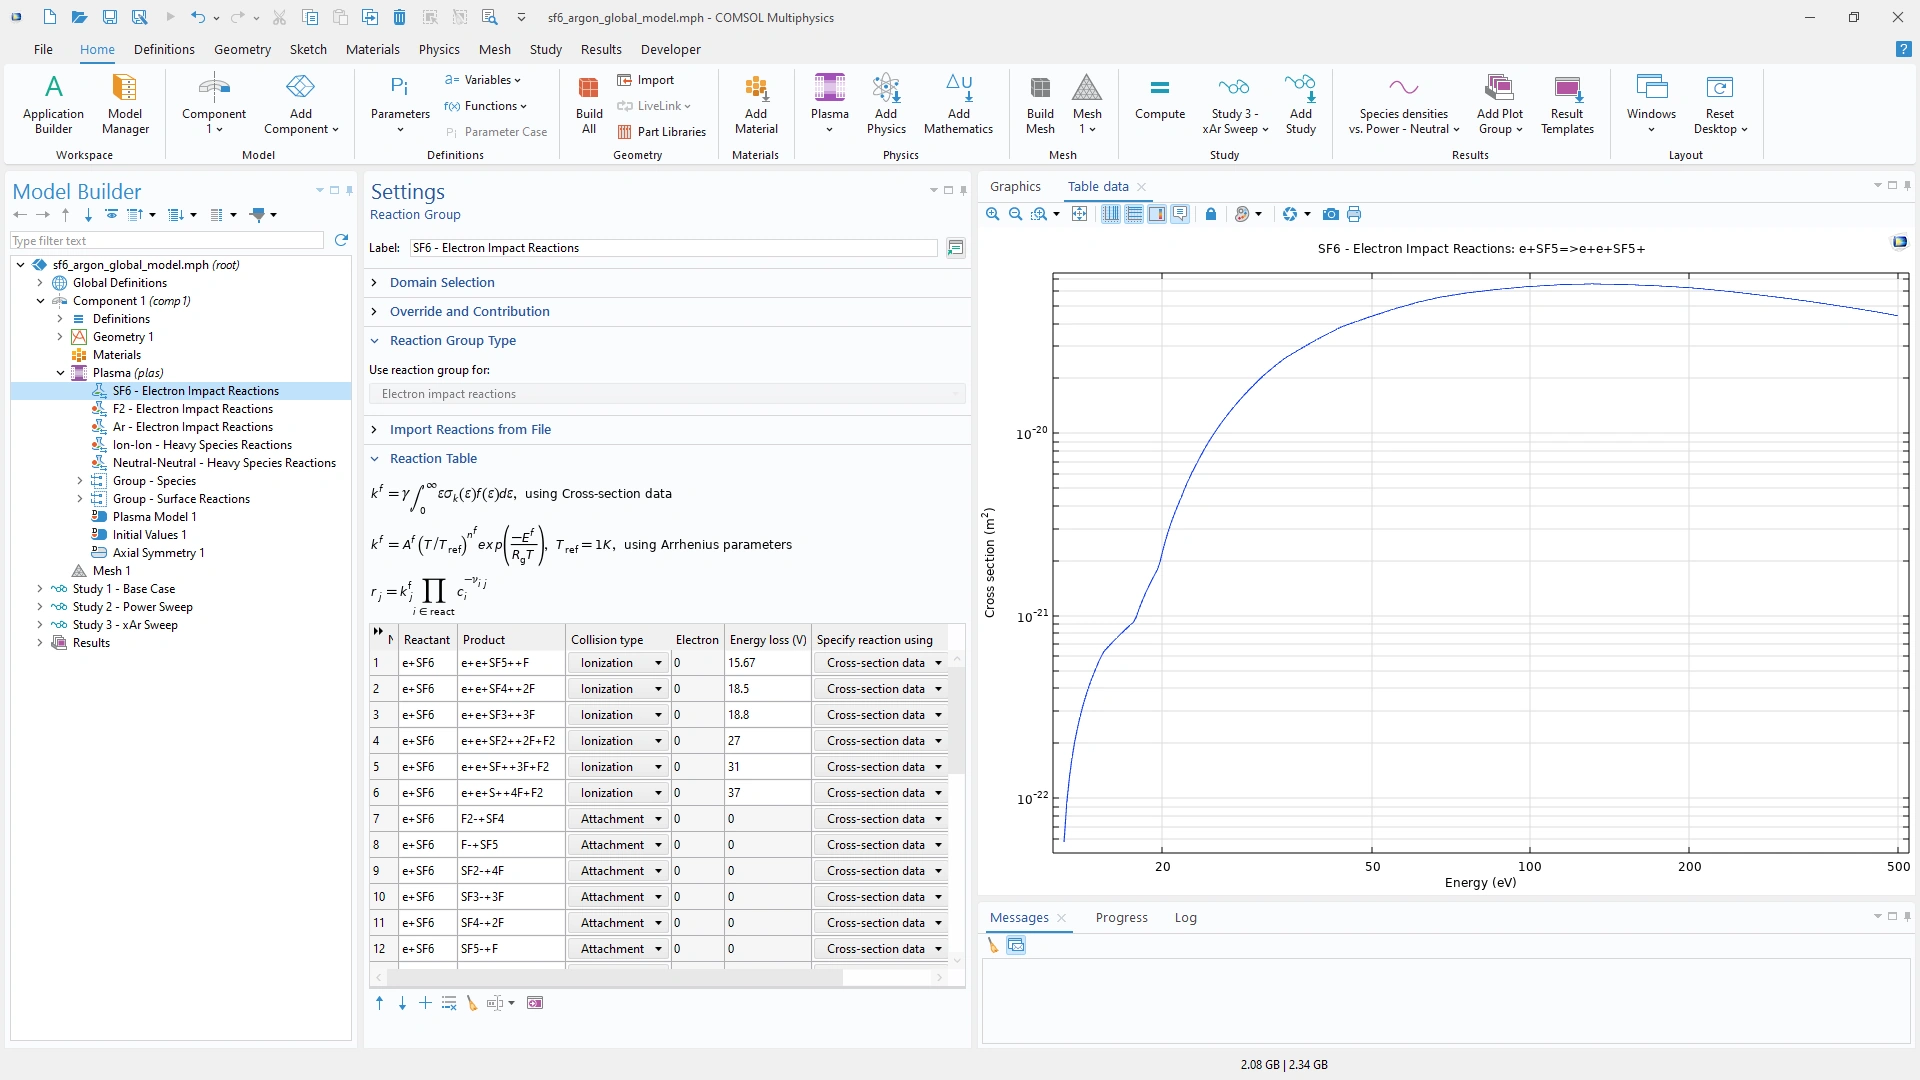Image resolution: width=1920 pixels, height=1080 pixels.
Task: Take a plot snapshot with camera icon
Action: coord(1330,214)
